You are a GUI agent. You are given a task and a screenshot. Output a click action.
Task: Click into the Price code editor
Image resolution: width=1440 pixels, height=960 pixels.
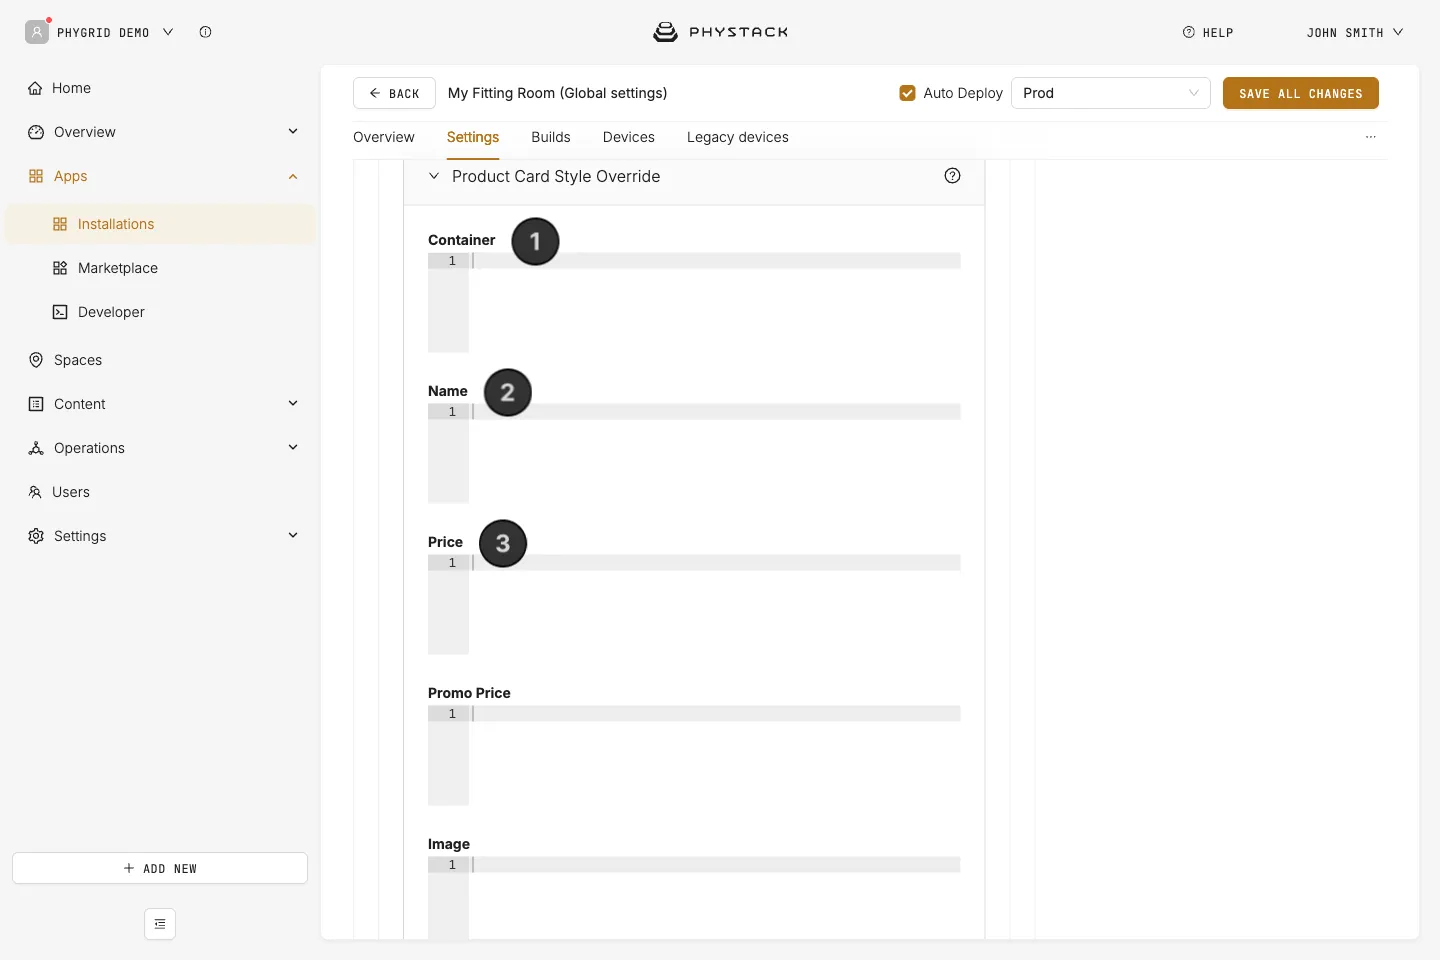pos(694,605)
